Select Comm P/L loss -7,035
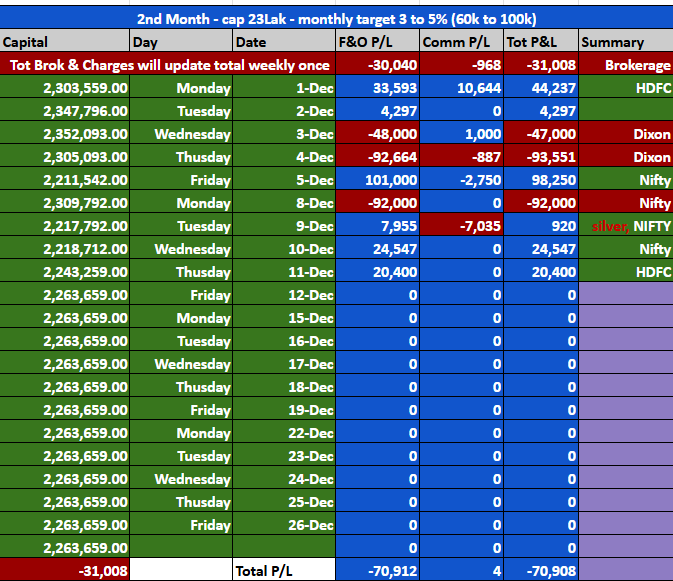Image resolution: width=673 pixels, height=581 pixels. click(461, 226)
